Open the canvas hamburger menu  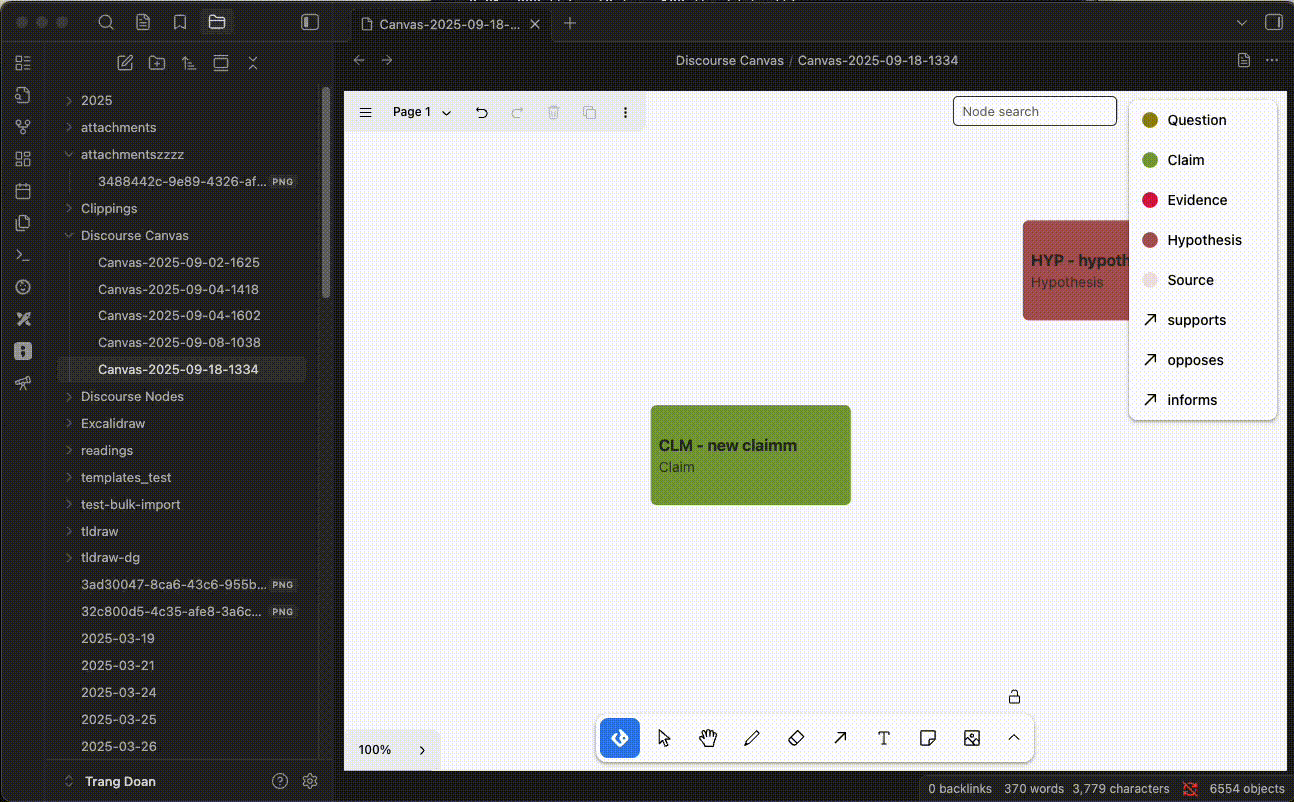(x=365, y=112)
